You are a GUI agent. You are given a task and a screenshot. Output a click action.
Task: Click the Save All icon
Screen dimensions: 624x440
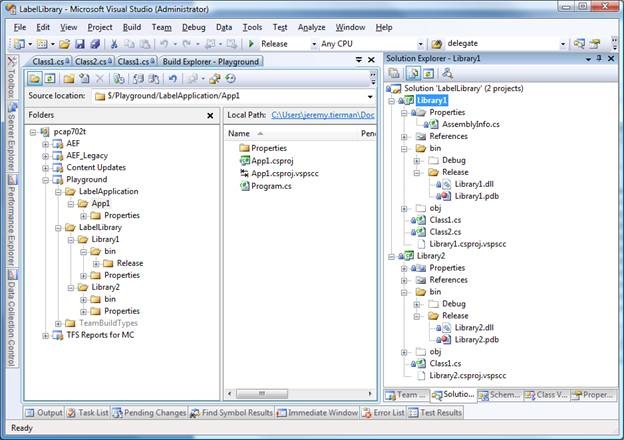coord(95,44)
